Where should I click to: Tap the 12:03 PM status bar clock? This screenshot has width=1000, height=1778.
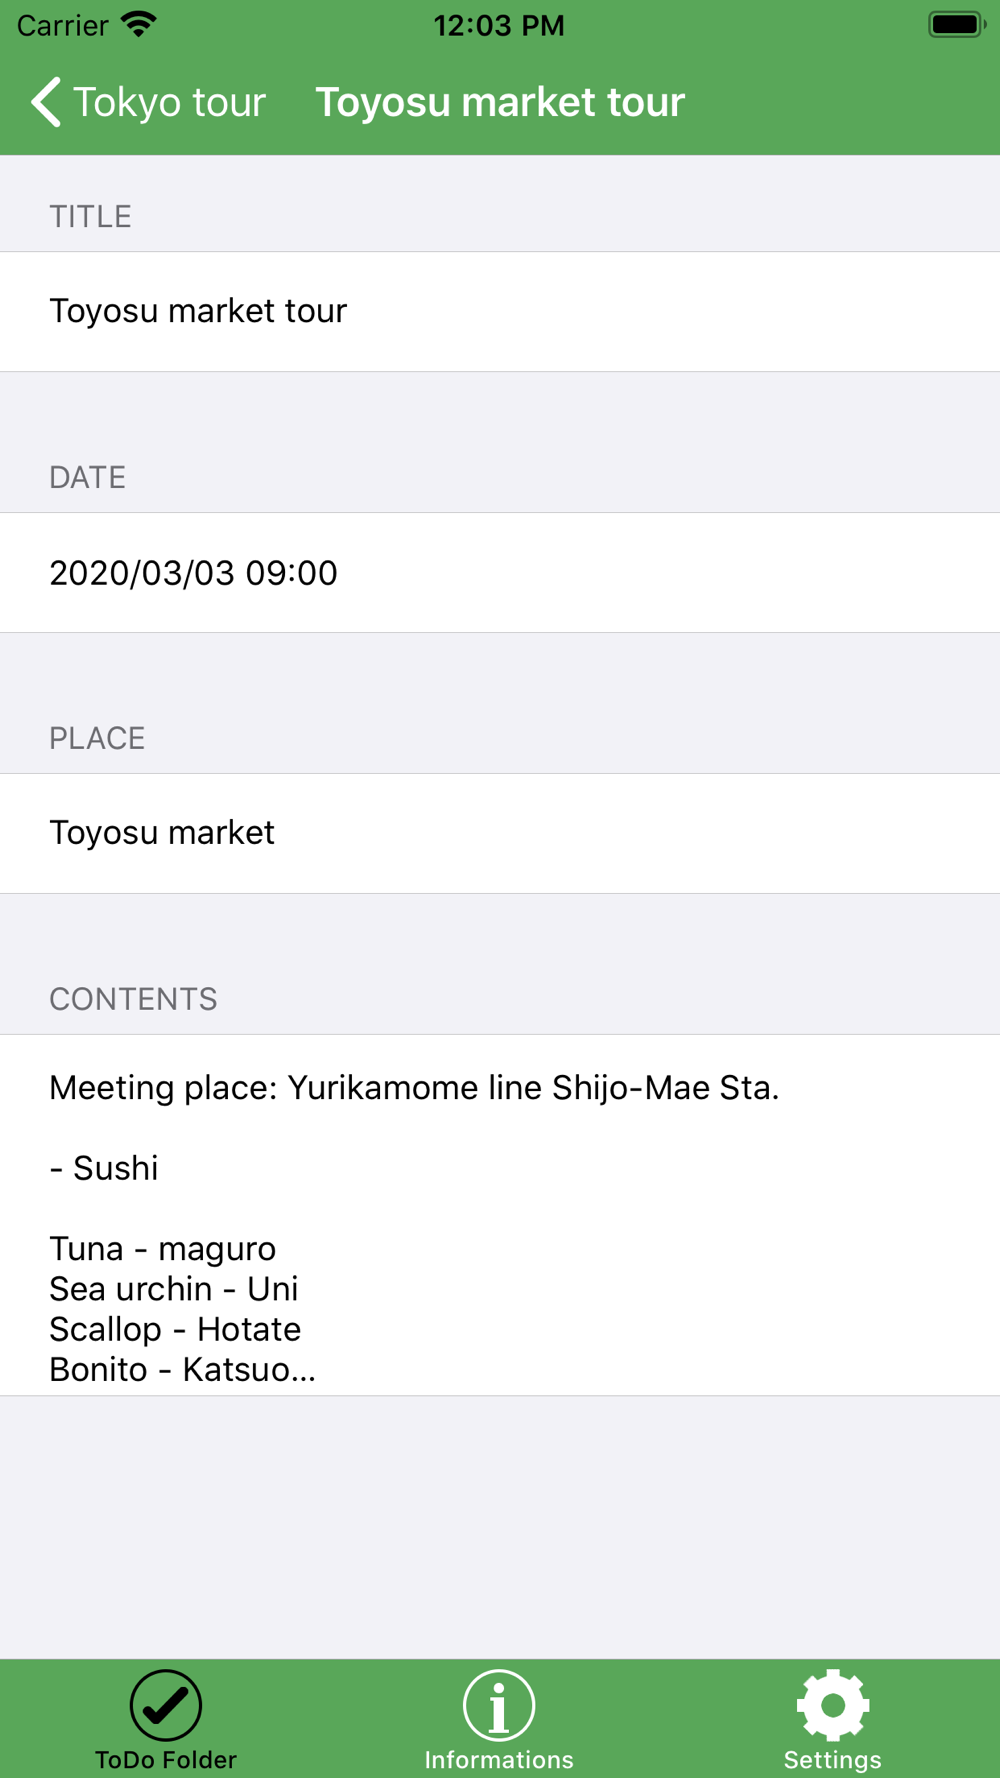(x=499, y=25)
